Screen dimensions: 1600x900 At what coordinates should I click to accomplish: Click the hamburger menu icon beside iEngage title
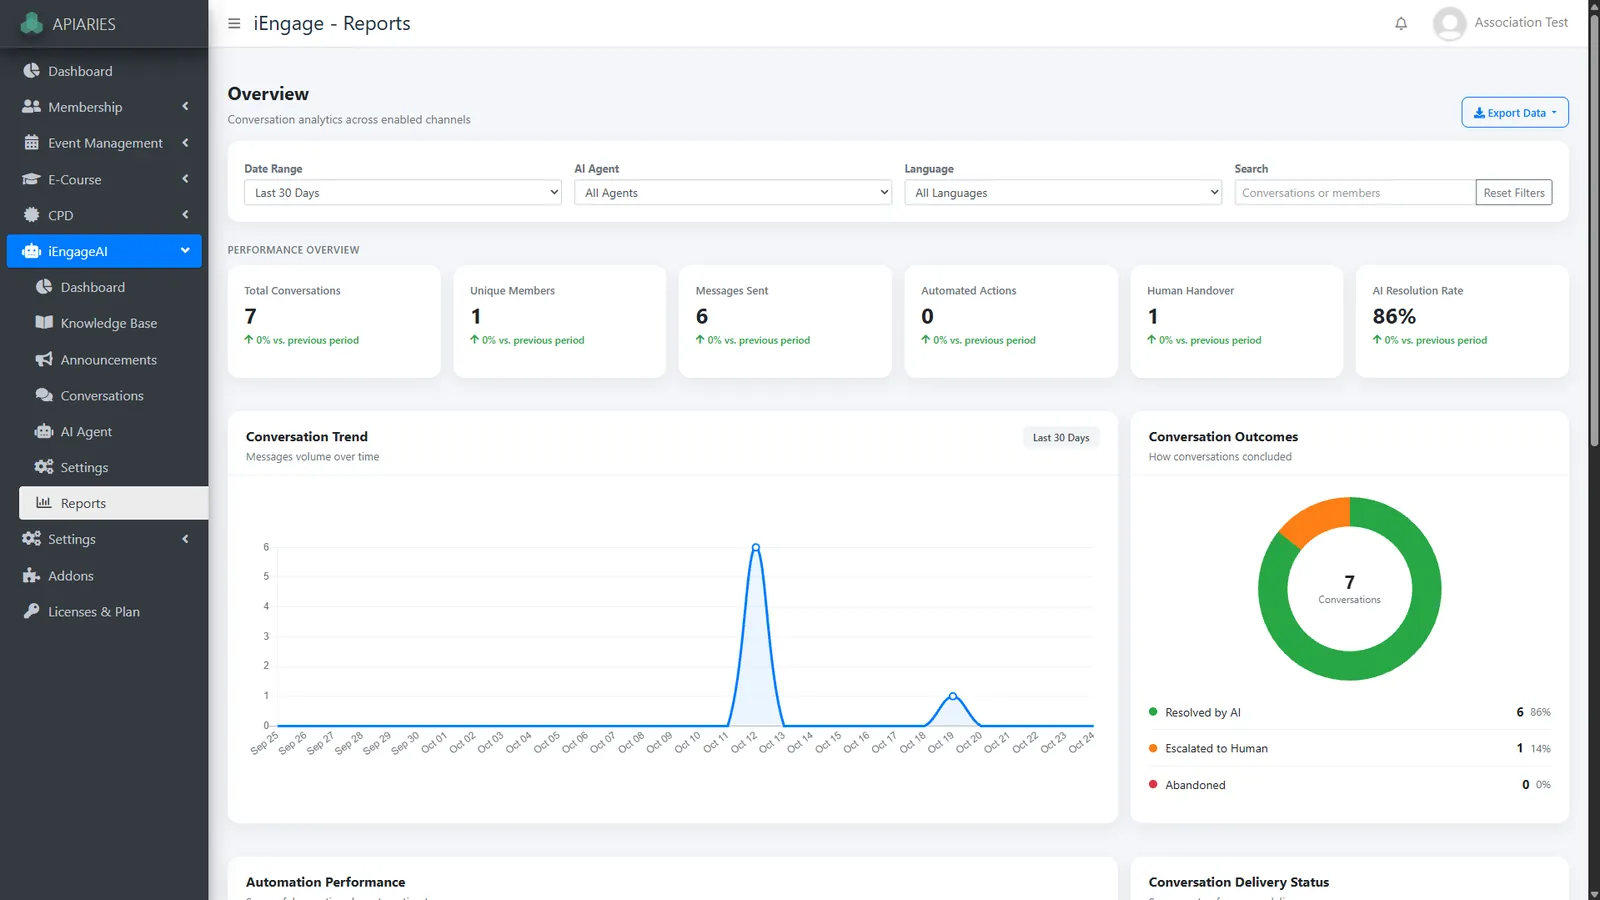click(234, 23)
